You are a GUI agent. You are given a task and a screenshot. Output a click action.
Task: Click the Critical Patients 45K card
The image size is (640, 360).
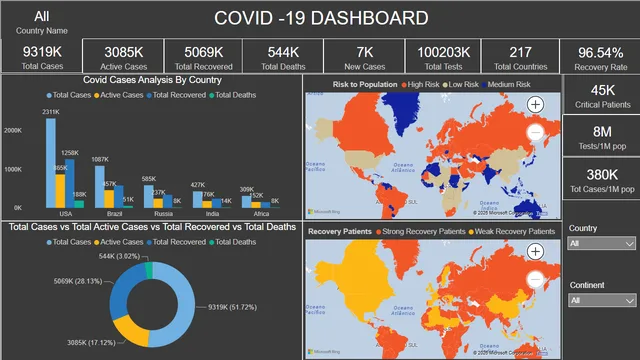point(602,95)
